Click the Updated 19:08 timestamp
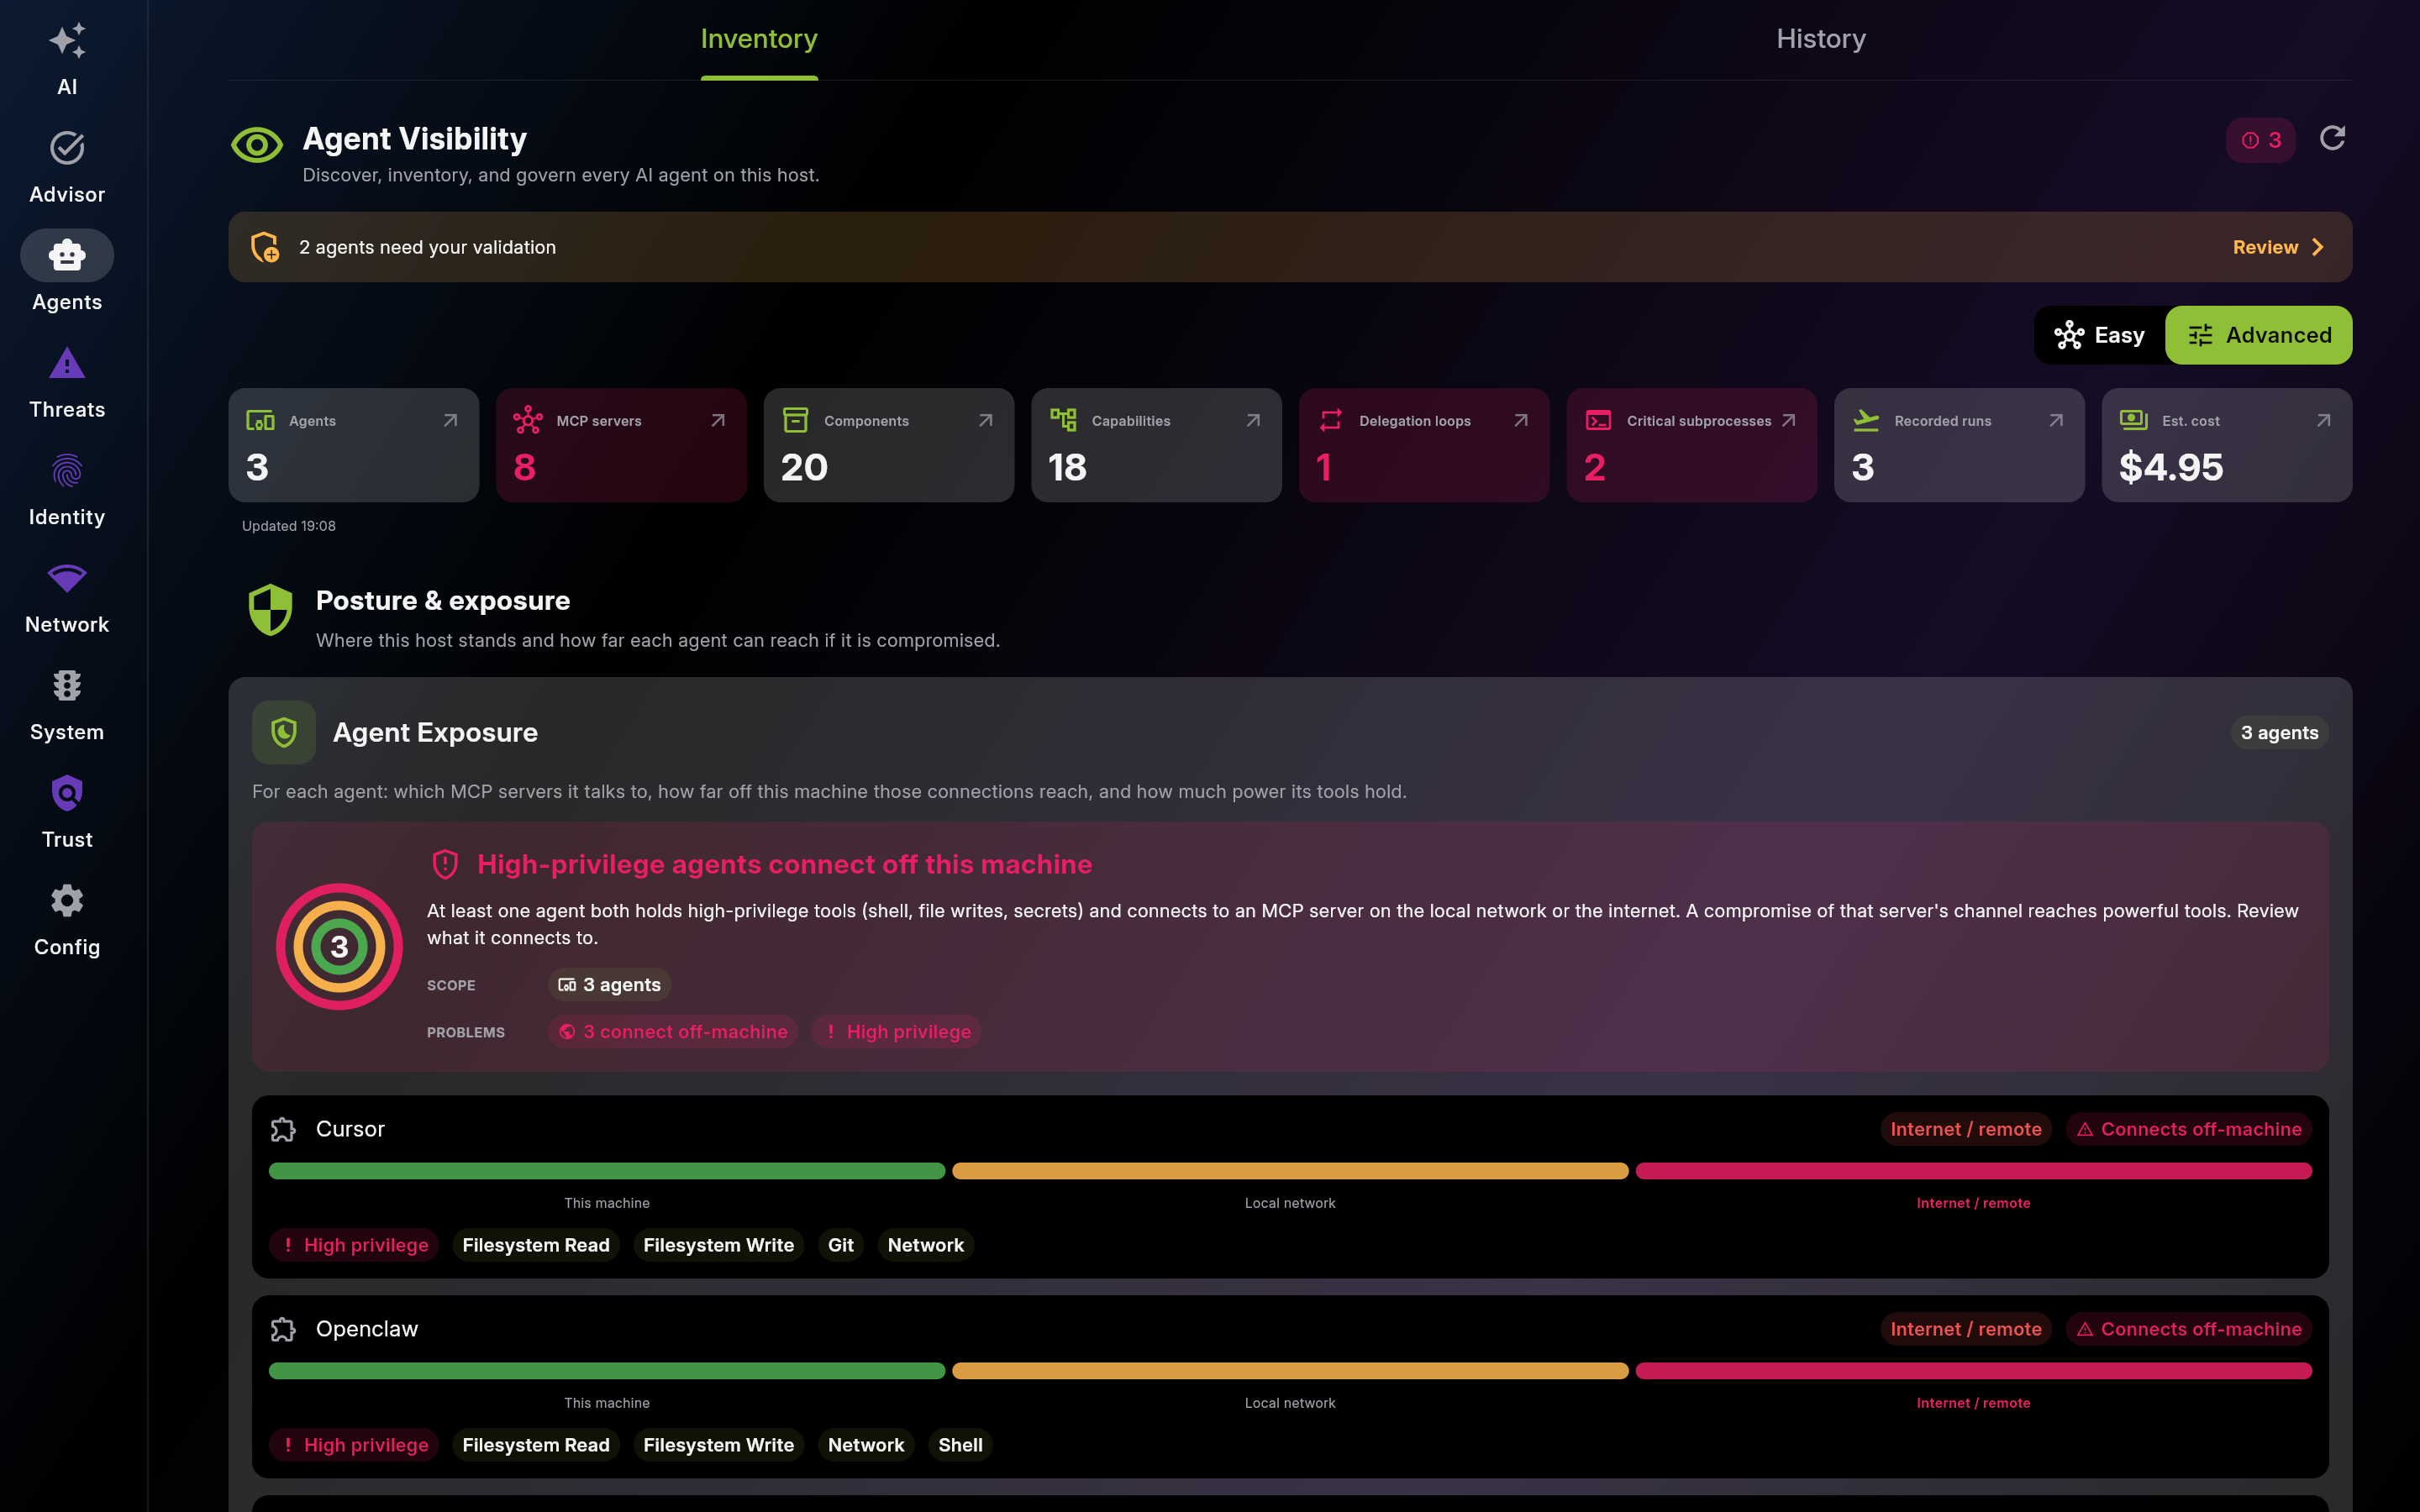The width and height of the screenshot is (2420, 1512). 289,526
